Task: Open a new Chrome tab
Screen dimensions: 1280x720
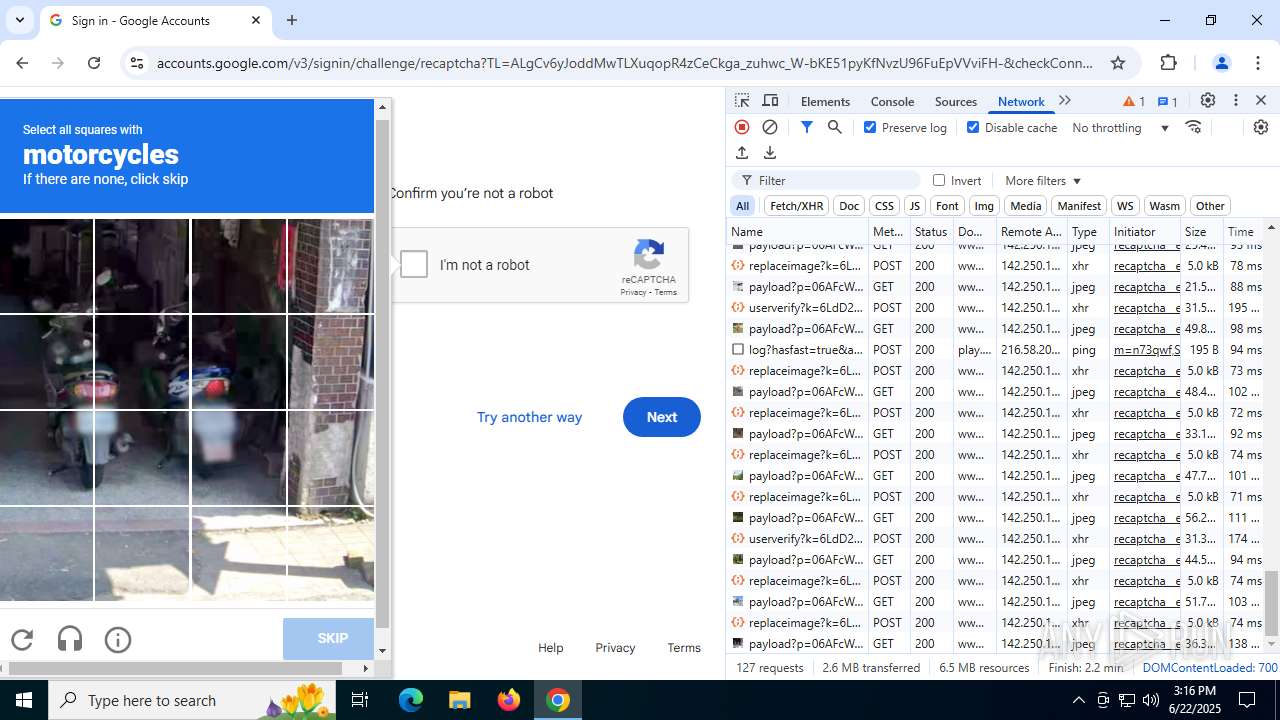Action: 292,20
